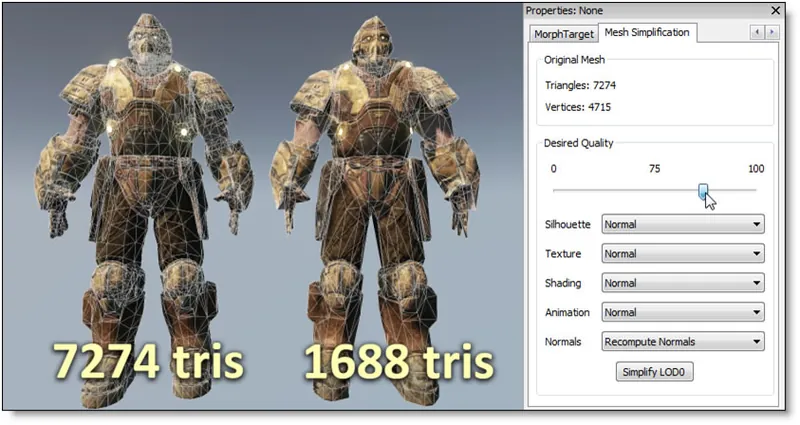Screen dimensions: 800x425
Task: Click the Vertices: 4715 text
Action: click(578, 107)
